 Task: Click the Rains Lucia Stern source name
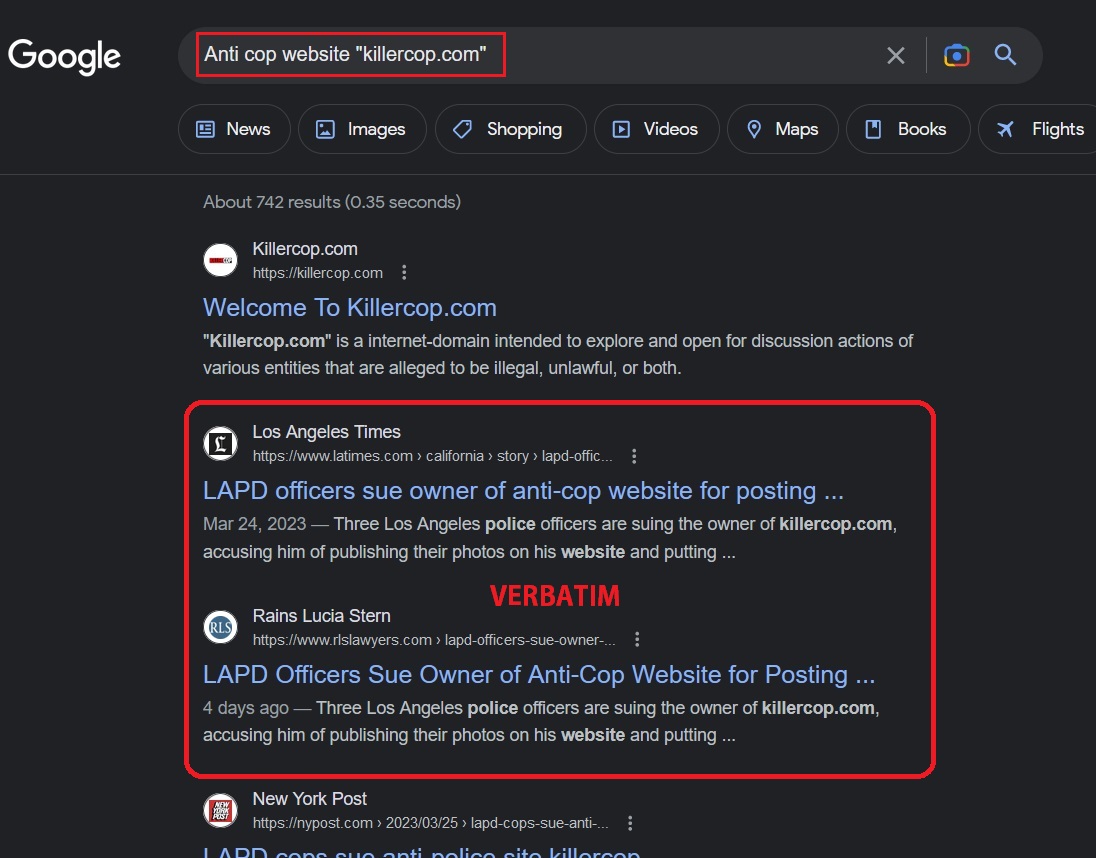click(x=322, y=616)
